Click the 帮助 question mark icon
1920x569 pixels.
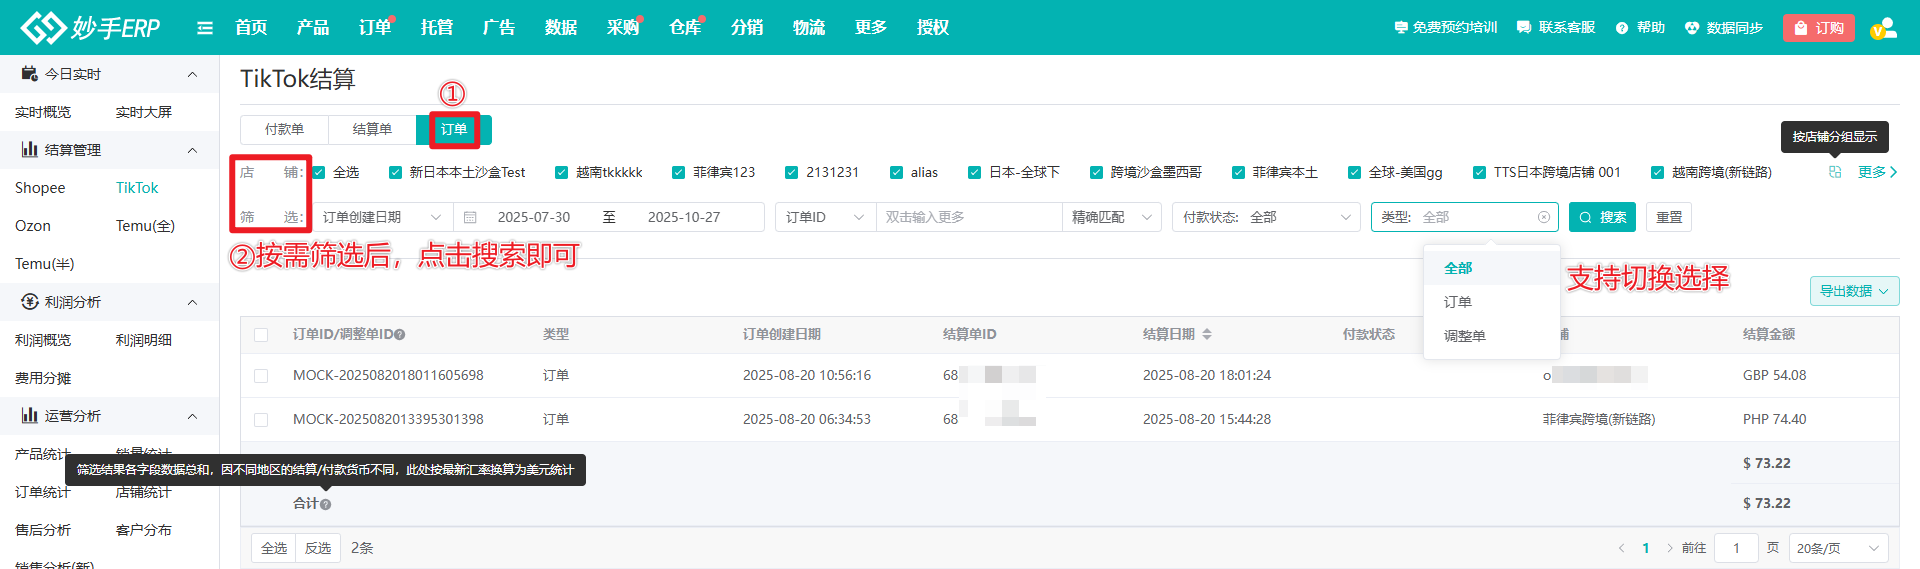1622,28
